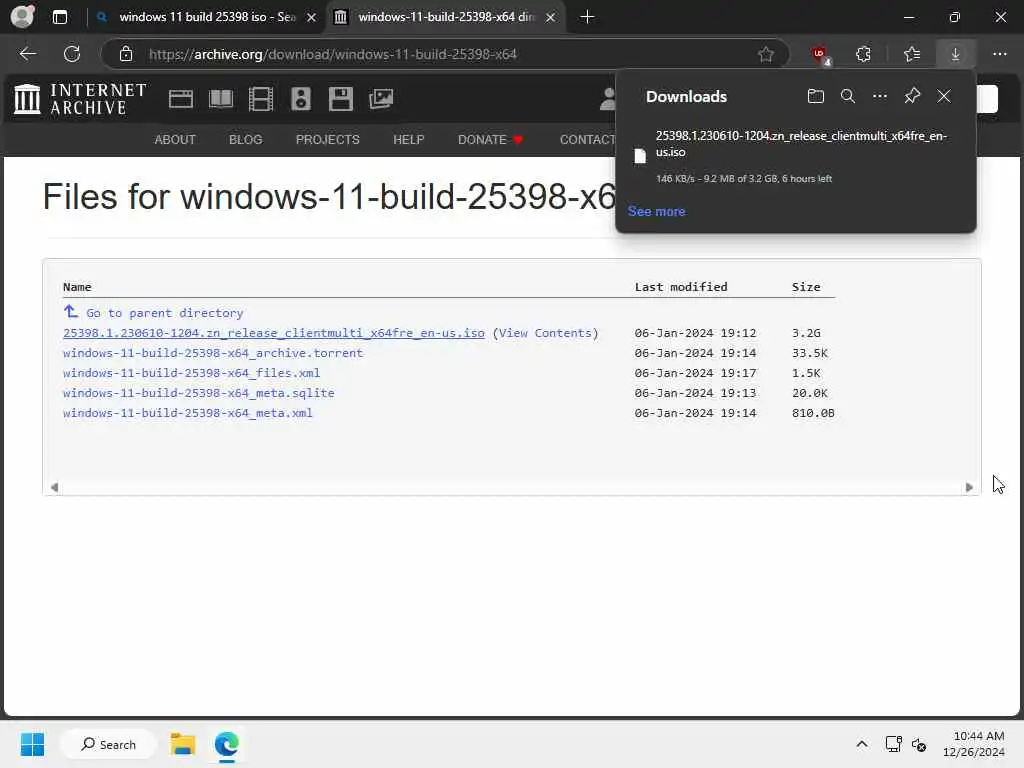Open the Software floppy disk icon
This screenshot has height=768, width=1024.
(341, 99)
